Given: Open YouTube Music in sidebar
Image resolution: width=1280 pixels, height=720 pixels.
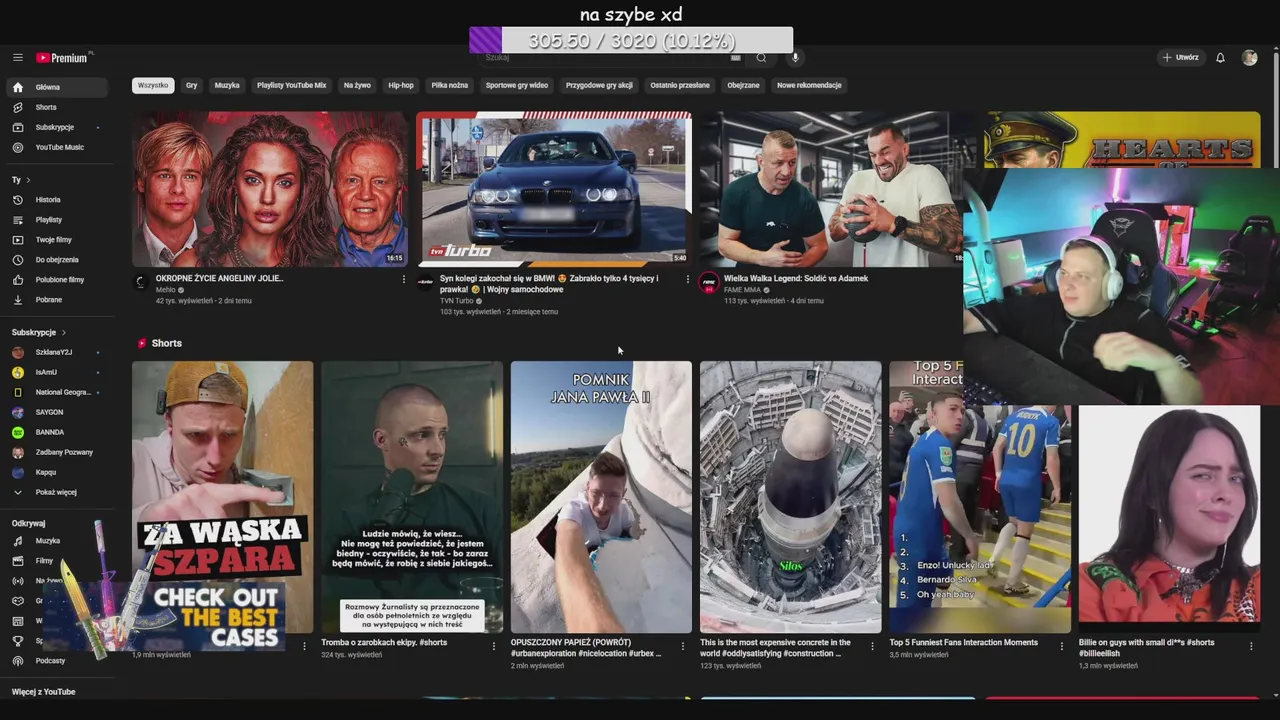Looking at the screenshot, I should coord(57,147).
